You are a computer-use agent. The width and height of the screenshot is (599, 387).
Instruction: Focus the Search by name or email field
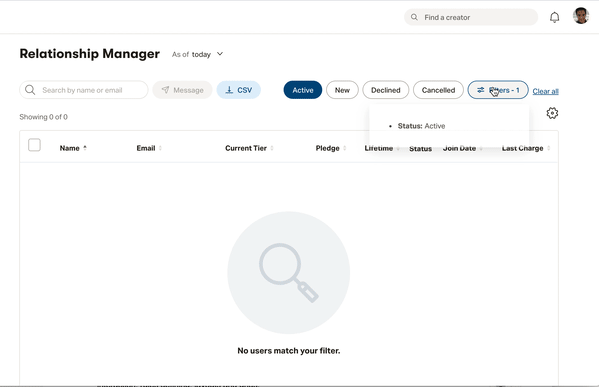coord(84,90)
